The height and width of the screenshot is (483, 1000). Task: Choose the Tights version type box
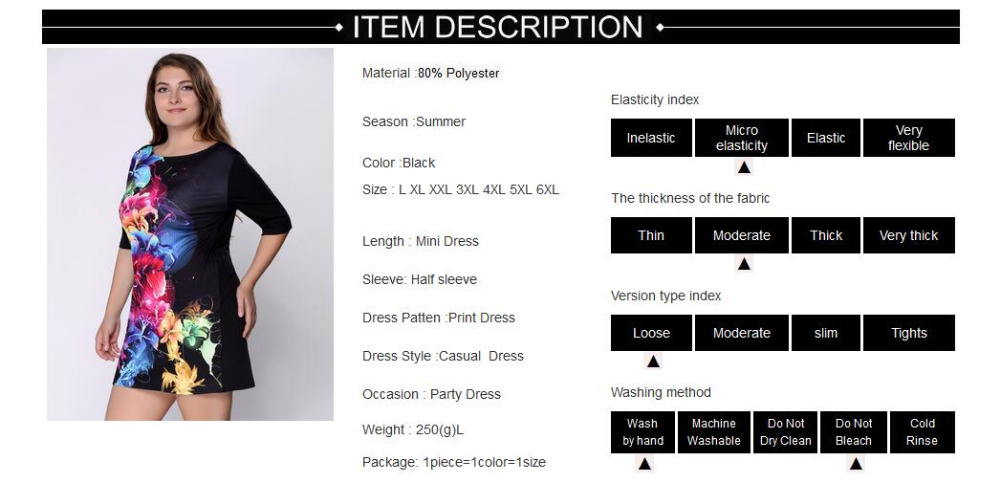coord(909,333)
